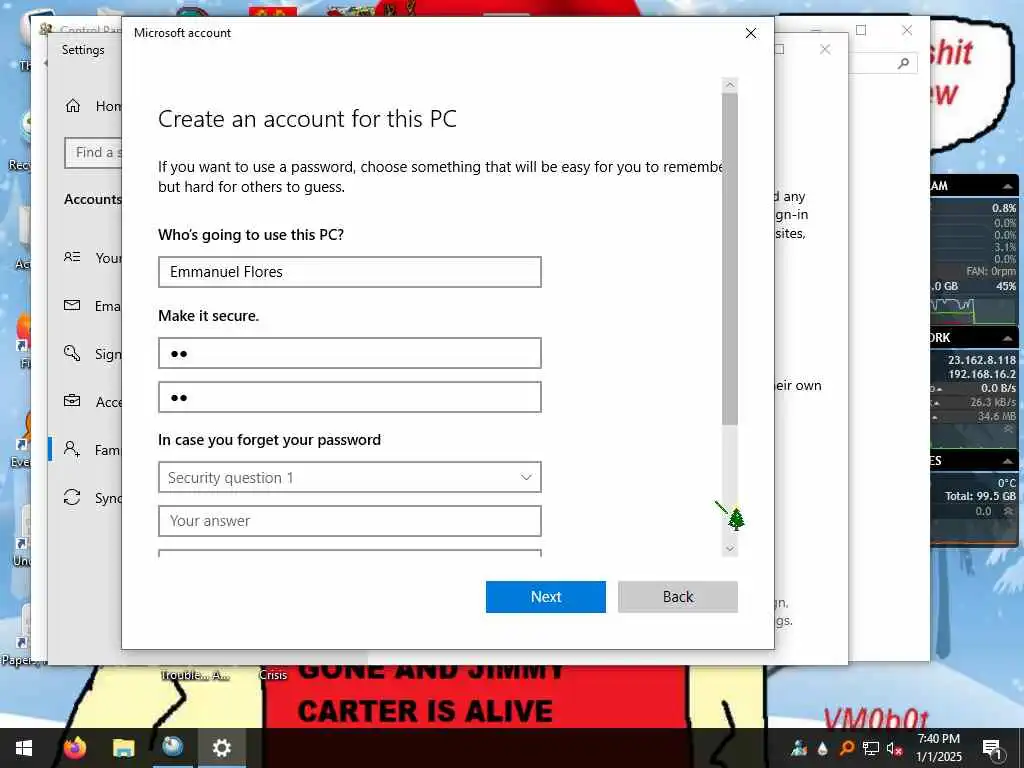
Task: Click the dialog vertical scrollbar thumb
Action: (x=730, y=259)
